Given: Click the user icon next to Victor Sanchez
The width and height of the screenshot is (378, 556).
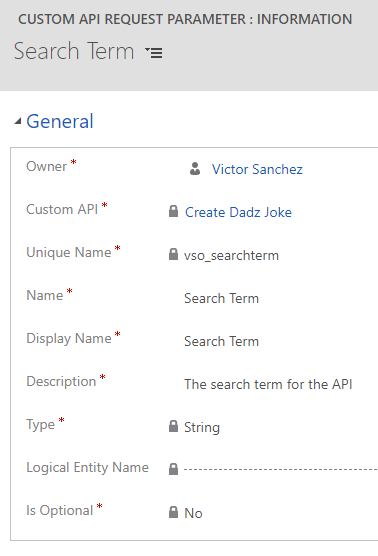Looking at the screenshot, I should [x=195, y=169].
